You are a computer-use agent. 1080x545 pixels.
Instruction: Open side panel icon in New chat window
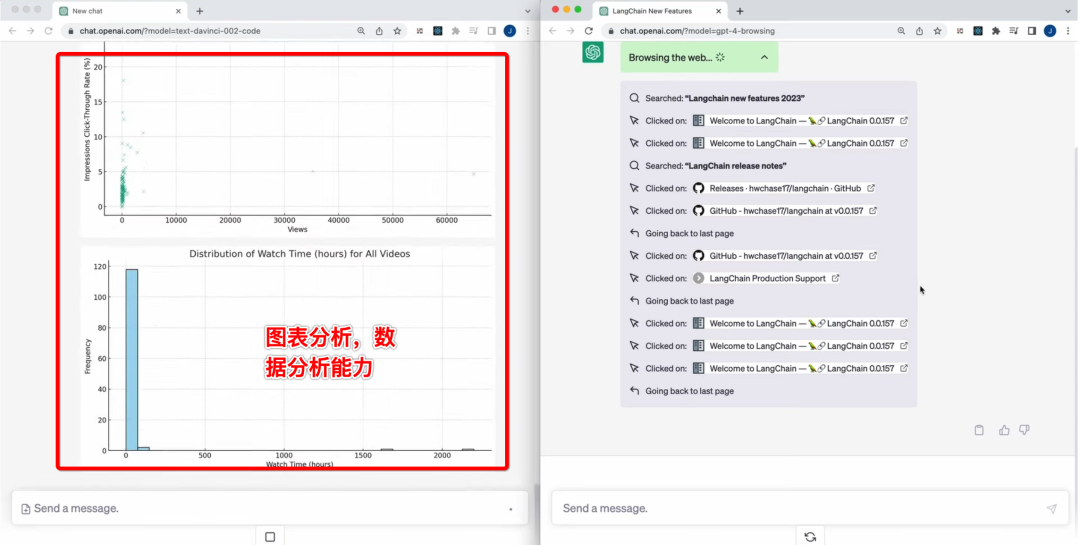point(491,31)
